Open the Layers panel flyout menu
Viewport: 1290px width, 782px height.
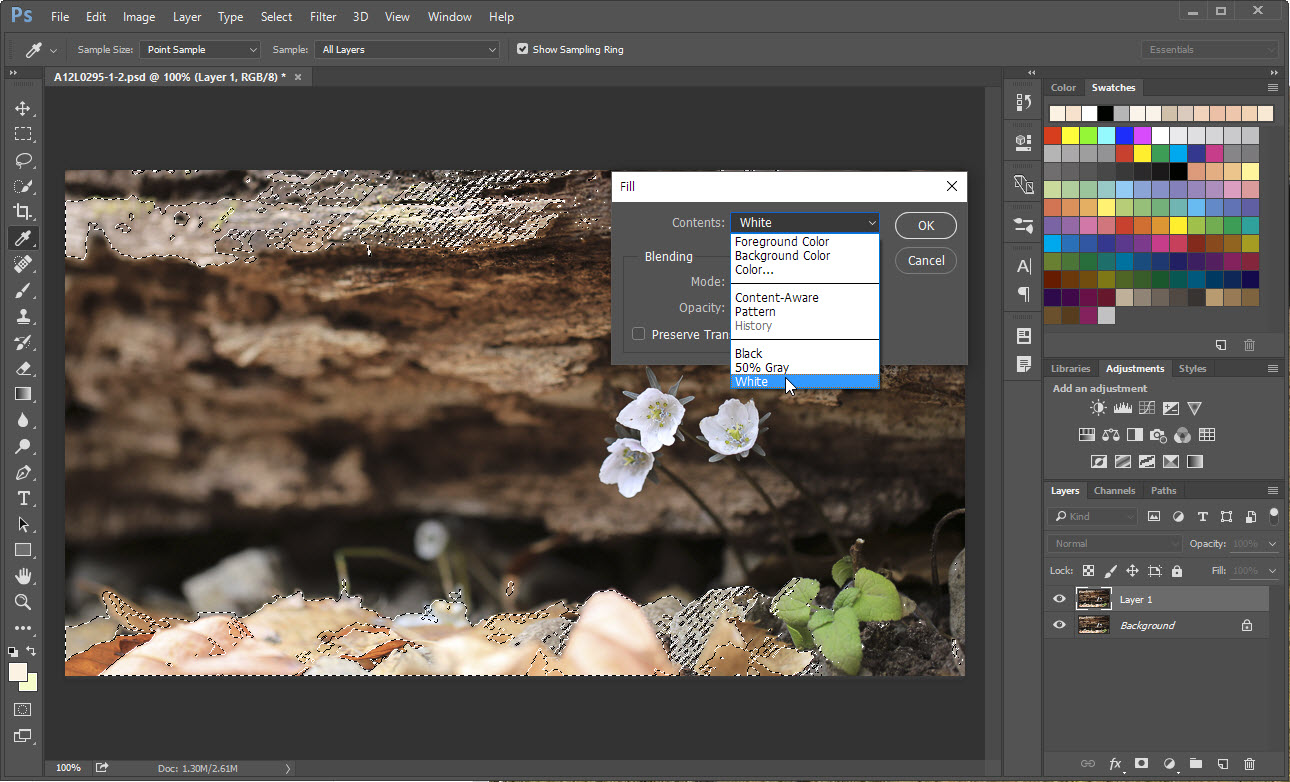point(1273,491)
